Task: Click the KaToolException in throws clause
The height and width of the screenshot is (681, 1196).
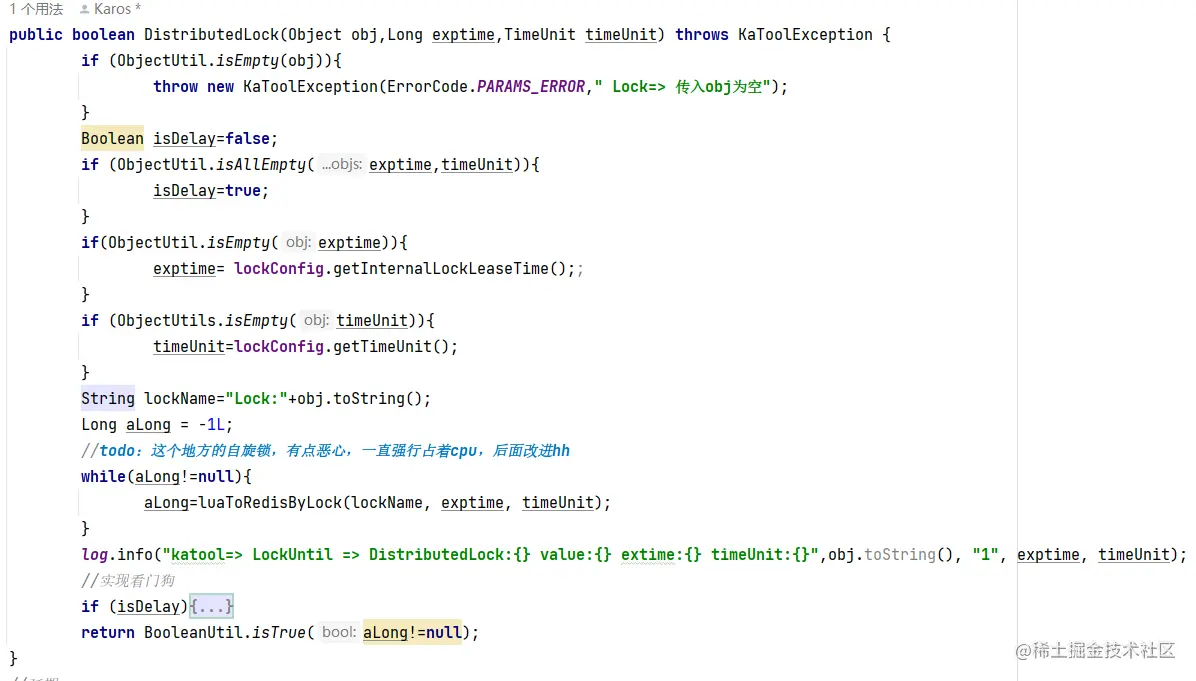Action: tap(805, 34)
